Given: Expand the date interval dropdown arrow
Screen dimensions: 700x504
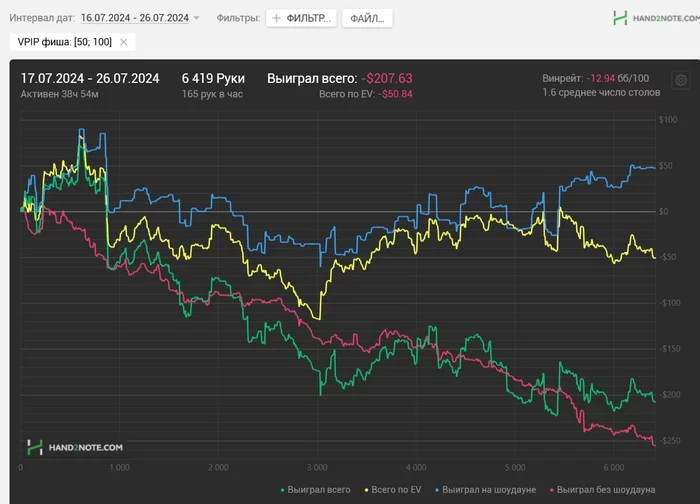Looking at the screenshot, I should [196, 18].
